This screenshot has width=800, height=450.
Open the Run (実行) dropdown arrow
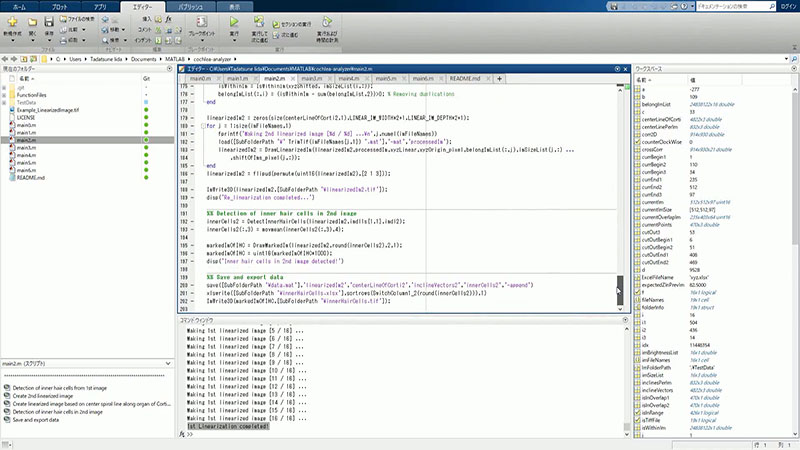click(234, 40)
